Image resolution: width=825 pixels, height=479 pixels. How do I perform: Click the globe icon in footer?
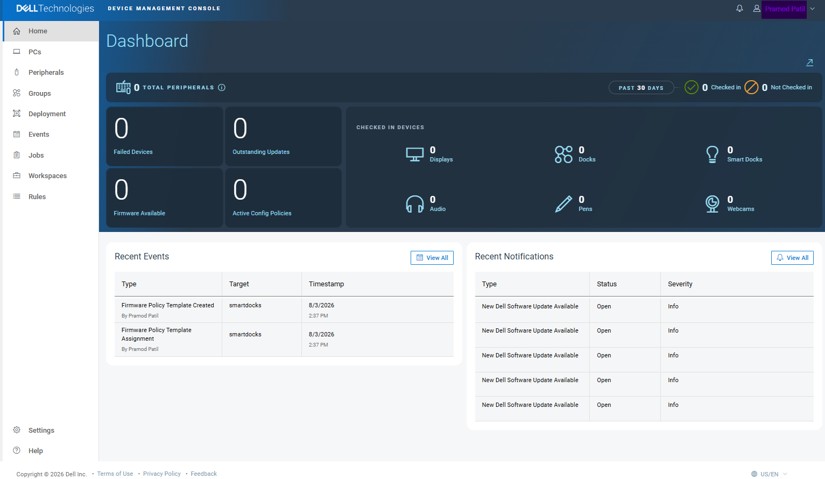[x=754, y=474]
